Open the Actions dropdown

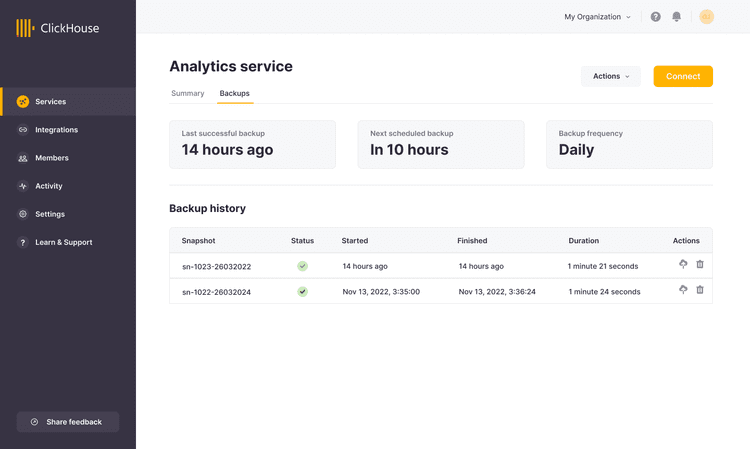[611, 76]
